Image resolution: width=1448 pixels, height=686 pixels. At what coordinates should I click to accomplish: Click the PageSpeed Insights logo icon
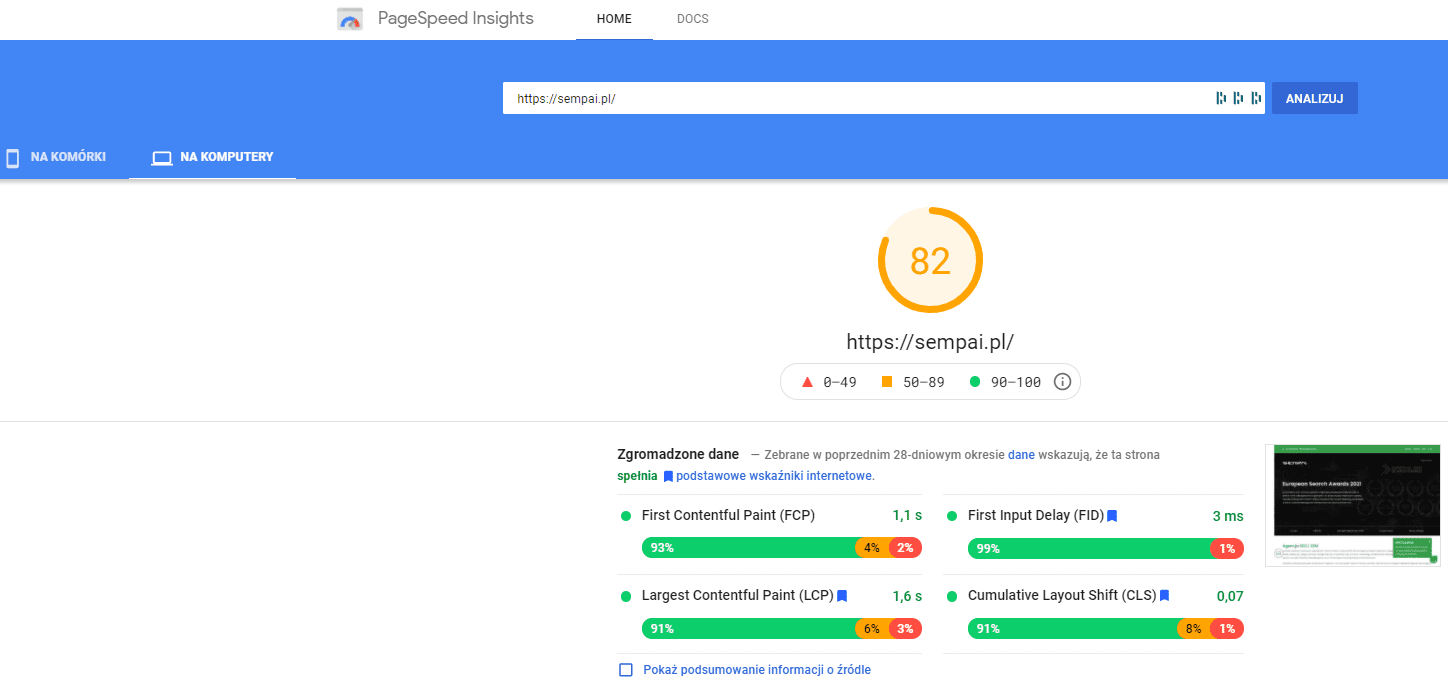pos(349,19)
